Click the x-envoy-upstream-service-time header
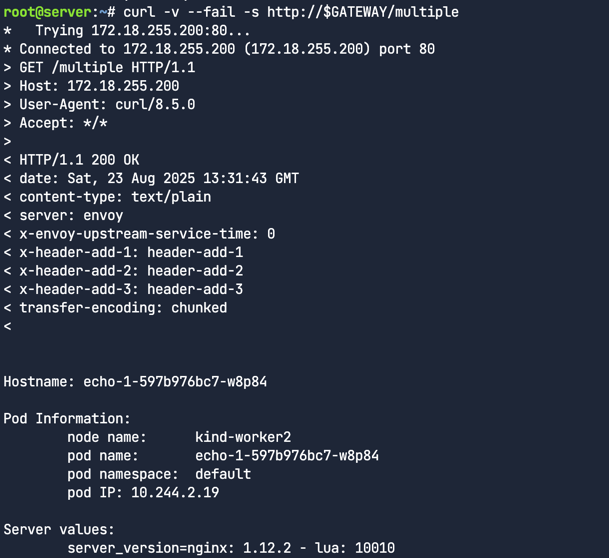Viewport: 609px width, 558px height. point(147,234)
